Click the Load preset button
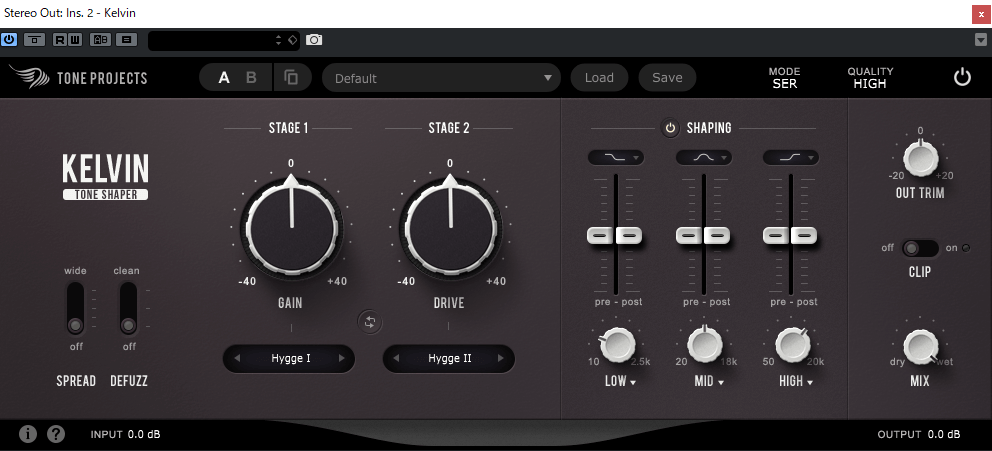992x451 pixels. pyautogui.click(x=599, y=78)
